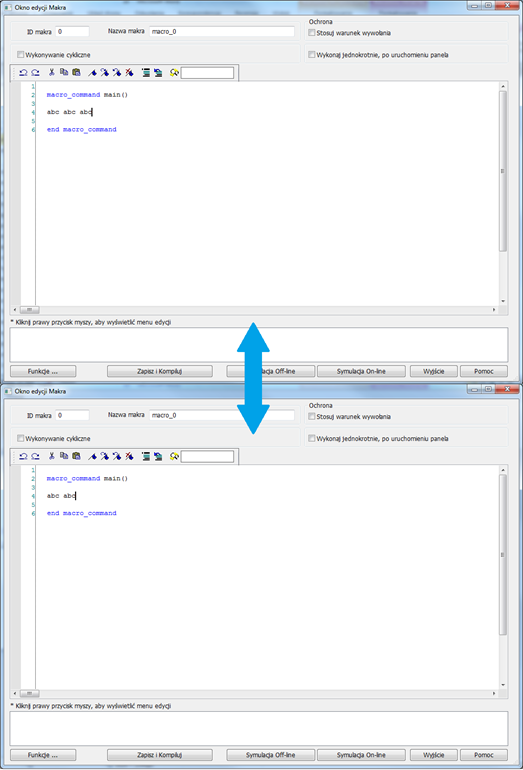Click 'Zapisz i Kompiluj' button in upper window
Screen dimensions: 523x770
pos(160,371)
